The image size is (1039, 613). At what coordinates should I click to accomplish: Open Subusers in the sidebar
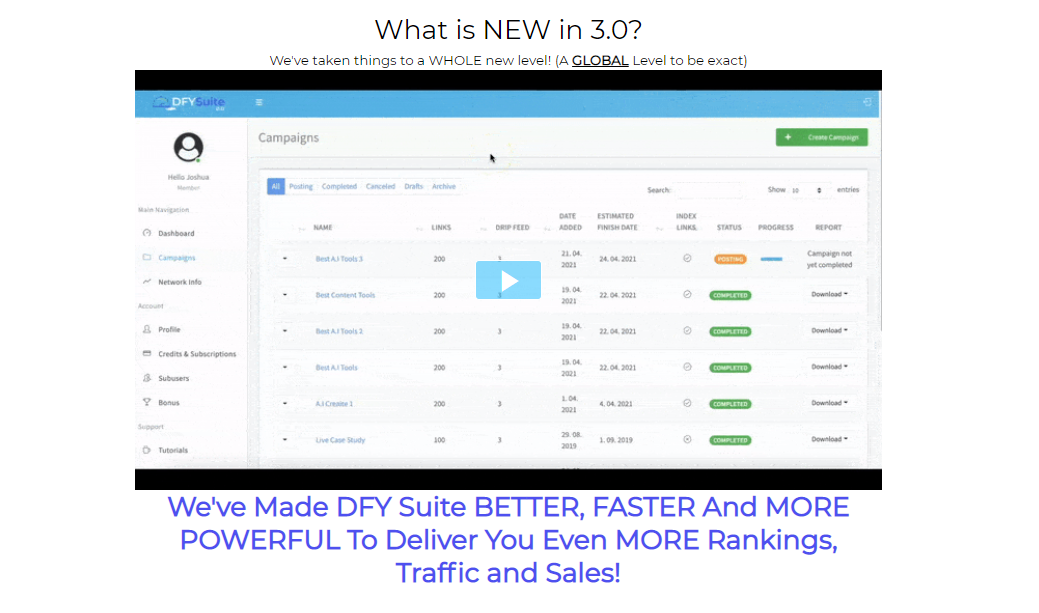[174, 378]
